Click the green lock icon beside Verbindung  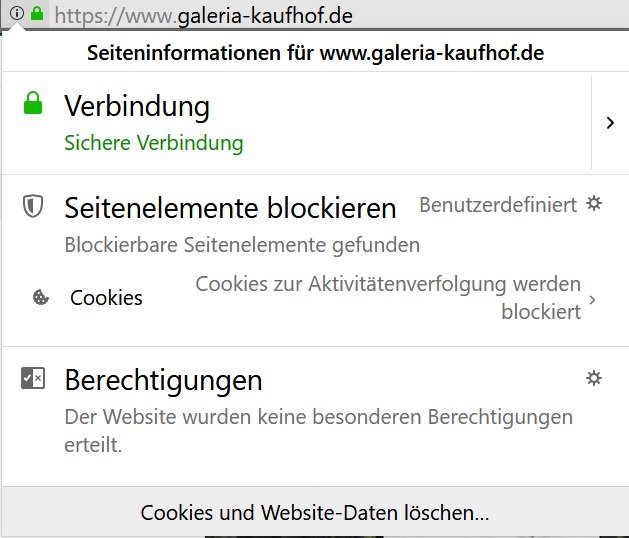coord(33,103)
